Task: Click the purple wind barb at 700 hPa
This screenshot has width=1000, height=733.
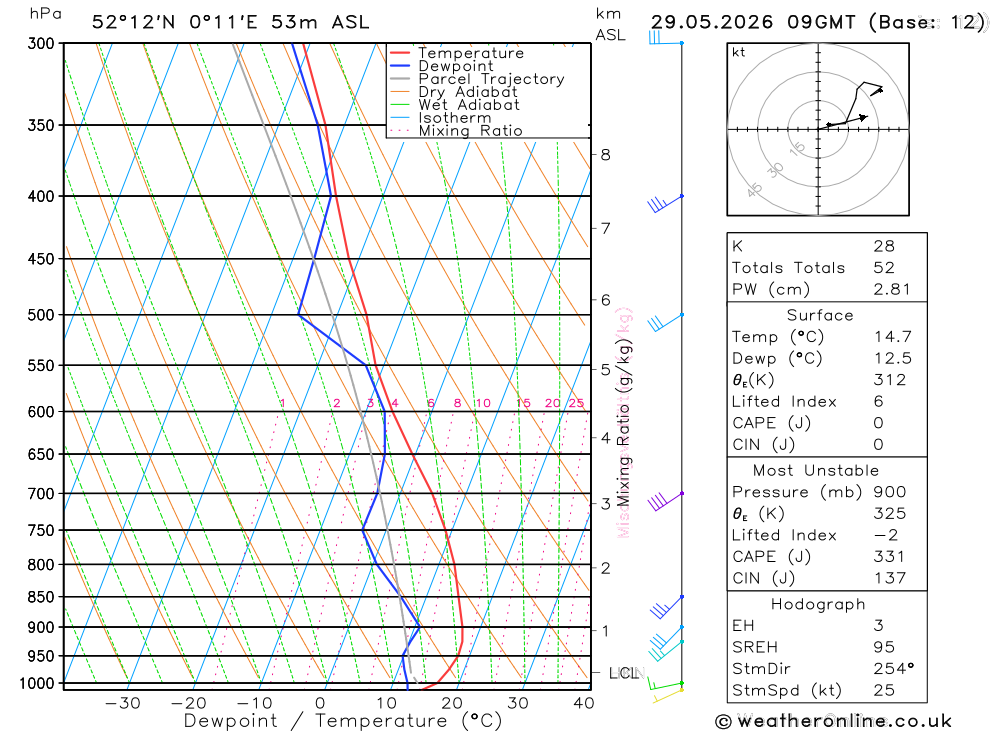Action: tap(665, 501)
